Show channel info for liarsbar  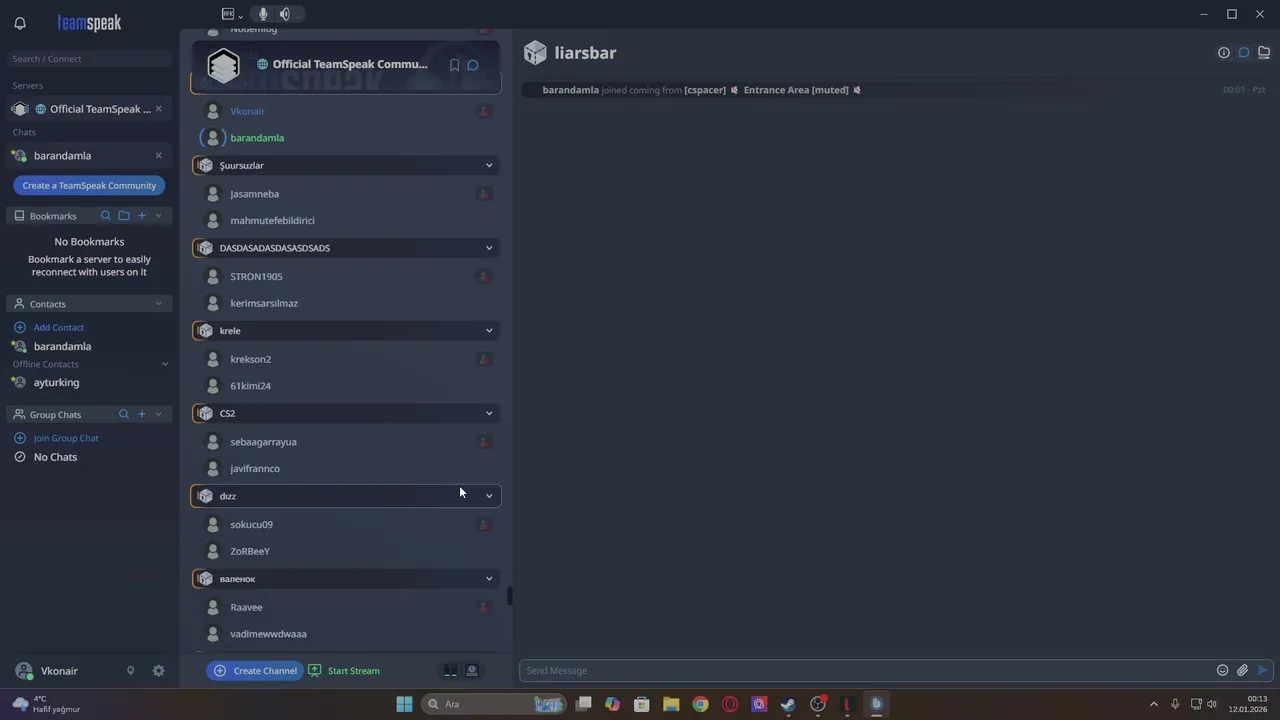pyautogui.click(x=1224, y=53)
